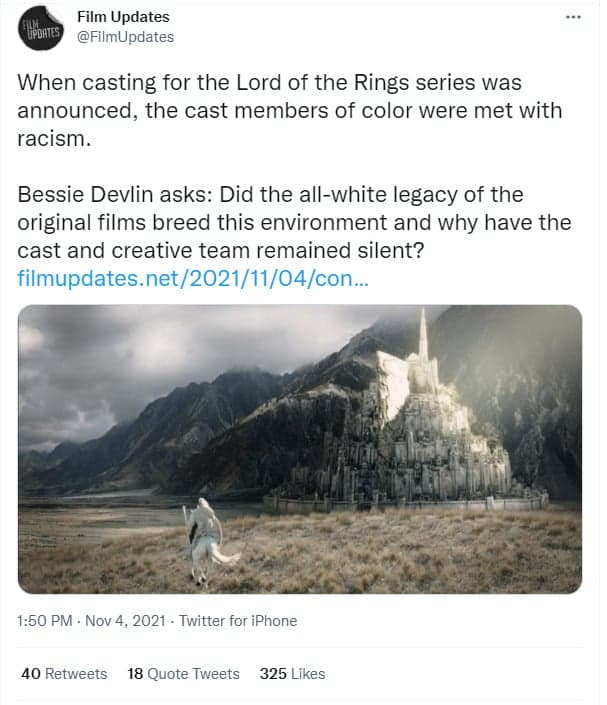Click the white tower spire in the image
Viewport: 607px width, 705px height.
(423, 333)
